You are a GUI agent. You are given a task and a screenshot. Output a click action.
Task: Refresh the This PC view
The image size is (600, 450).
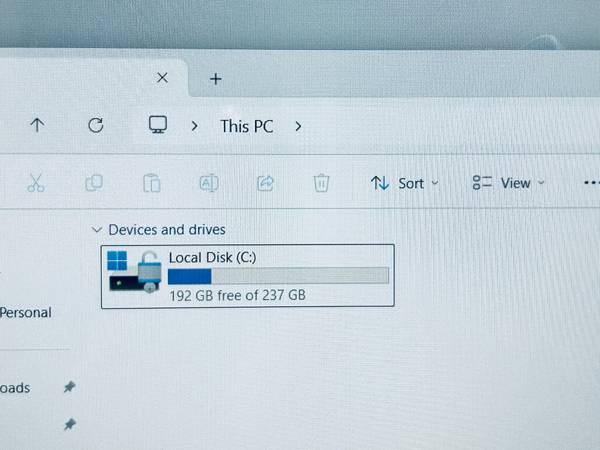click(x=96, y=125)
